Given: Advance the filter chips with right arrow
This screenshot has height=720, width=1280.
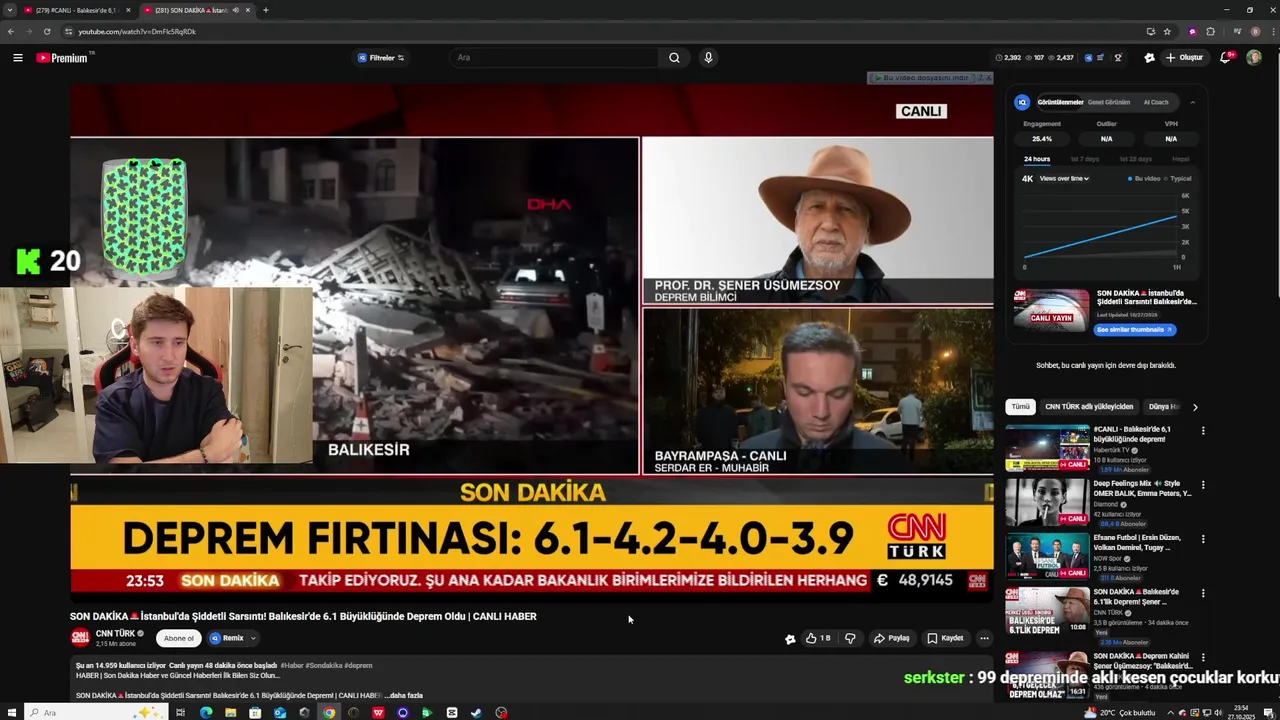Looking at the screenshot, I should point(1195,407).
